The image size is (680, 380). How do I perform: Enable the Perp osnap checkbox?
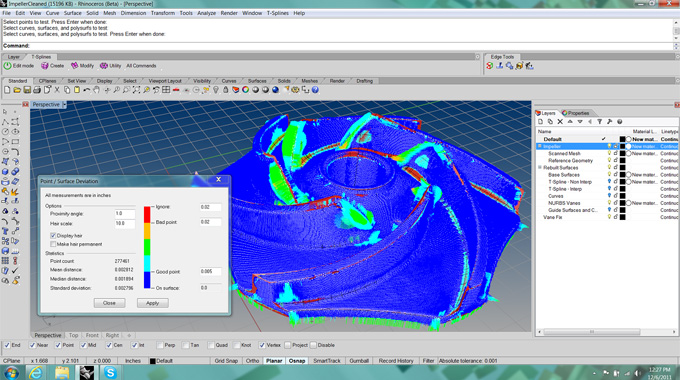[160, 345]
